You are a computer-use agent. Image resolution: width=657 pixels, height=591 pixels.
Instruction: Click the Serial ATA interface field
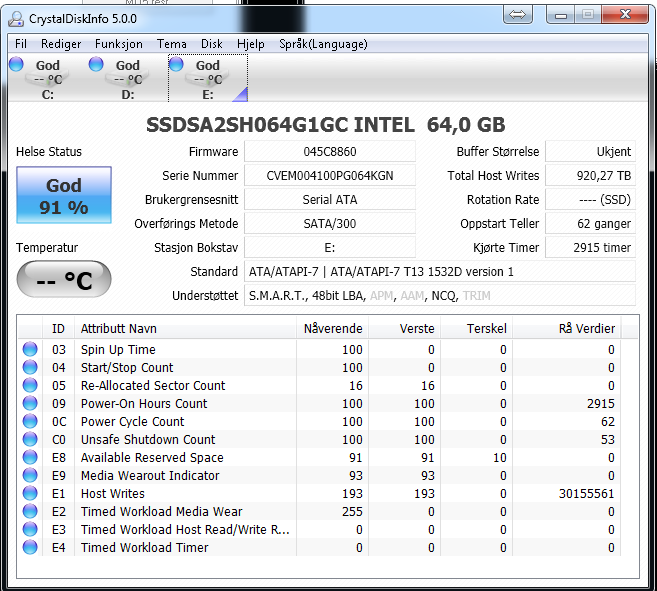(x=330, y=200)
